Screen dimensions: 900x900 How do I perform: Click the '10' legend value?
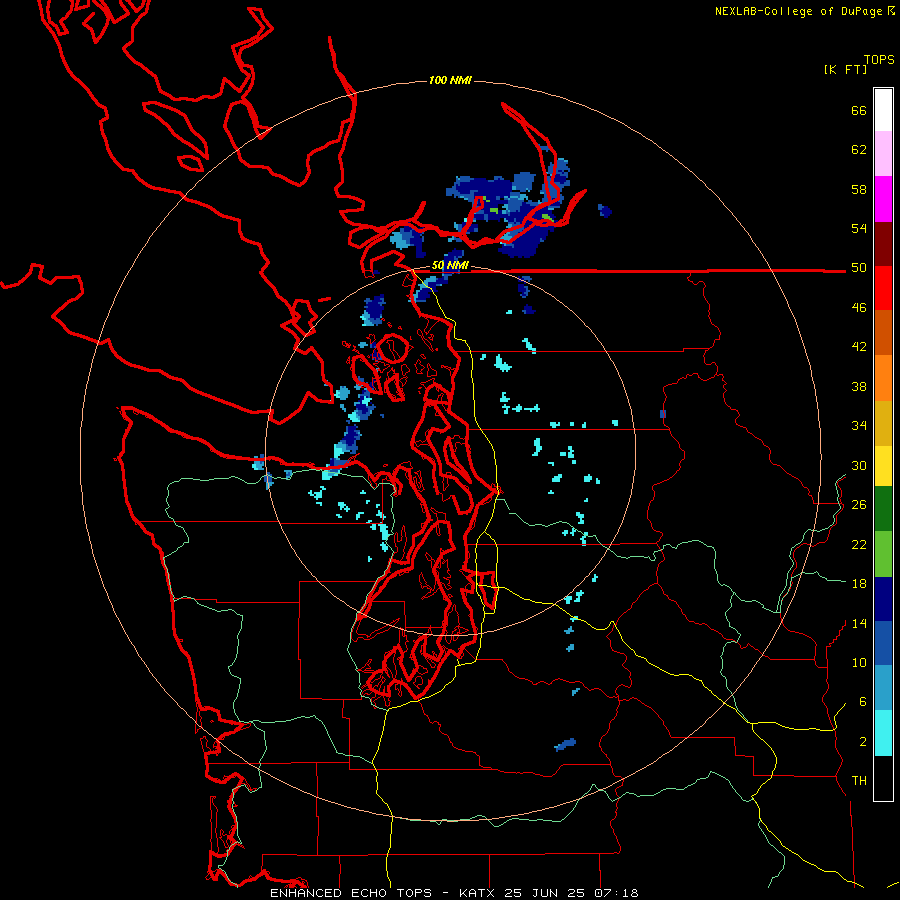pyautogui.click(x=859, y=662)
